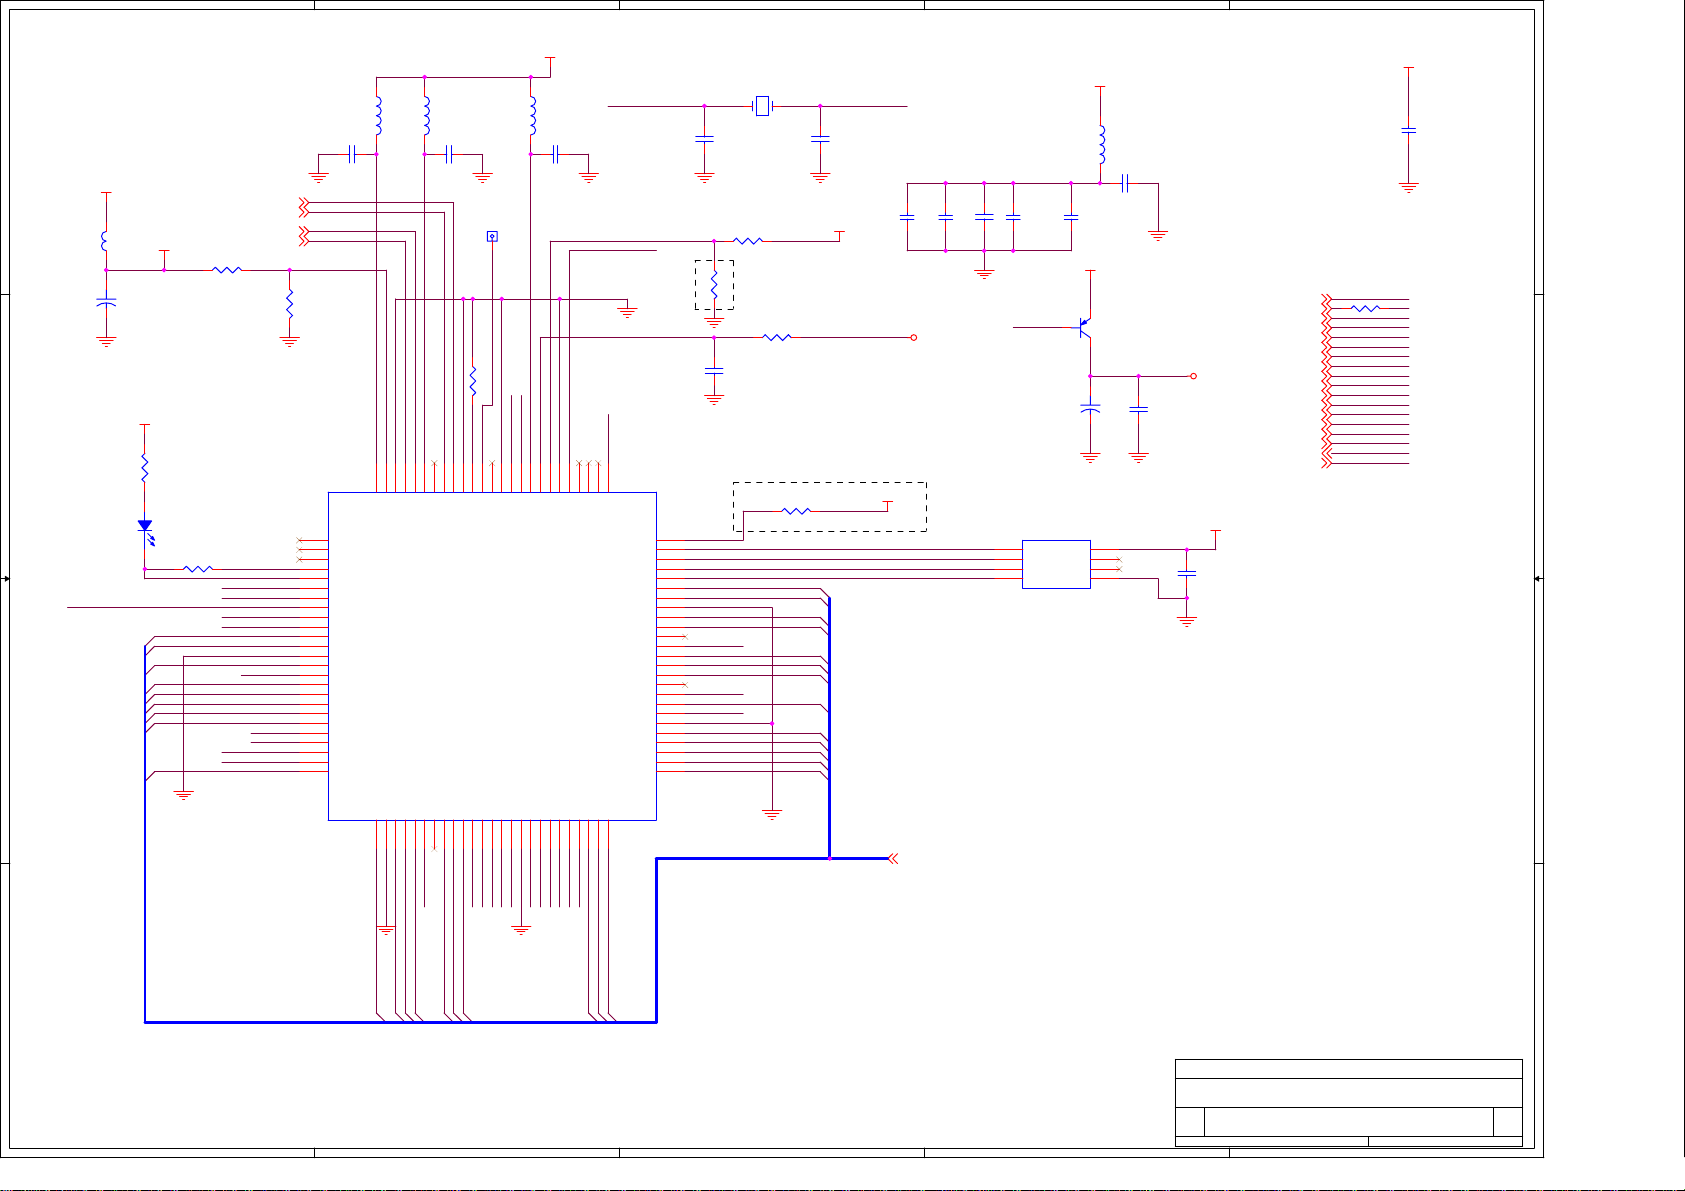Select the crystal oscillator symbol
The height and width of the screenshot is (1191, 1685).
tap(762, 105)
